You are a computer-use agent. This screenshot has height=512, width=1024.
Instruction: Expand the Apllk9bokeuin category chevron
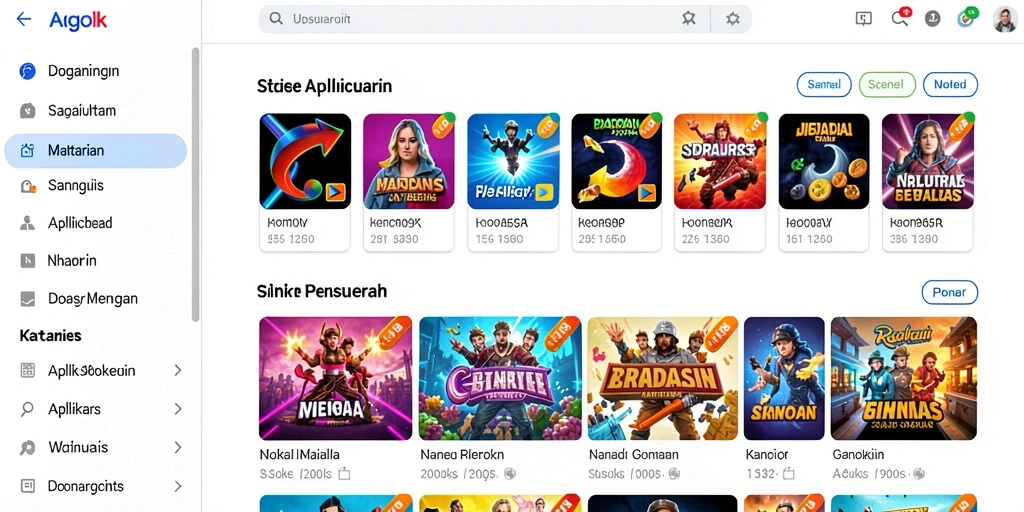178,370
